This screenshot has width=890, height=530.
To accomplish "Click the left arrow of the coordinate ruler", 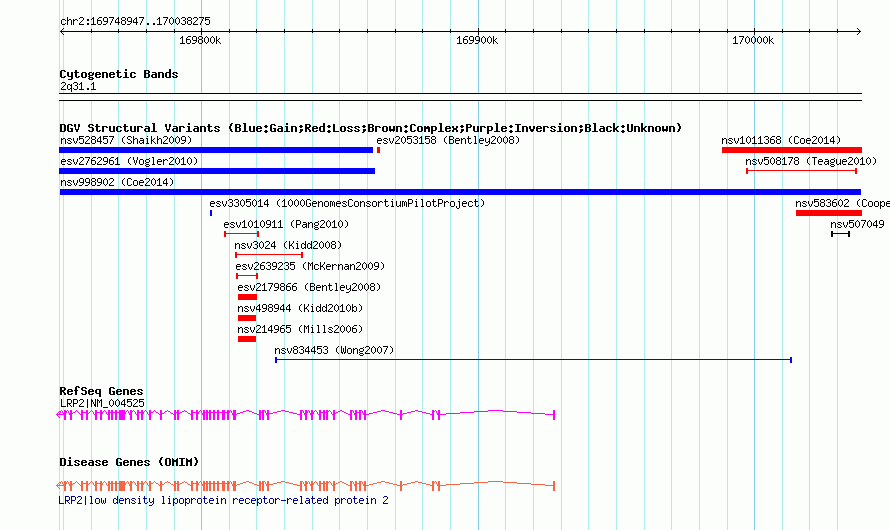I will [x=62, y=31].
